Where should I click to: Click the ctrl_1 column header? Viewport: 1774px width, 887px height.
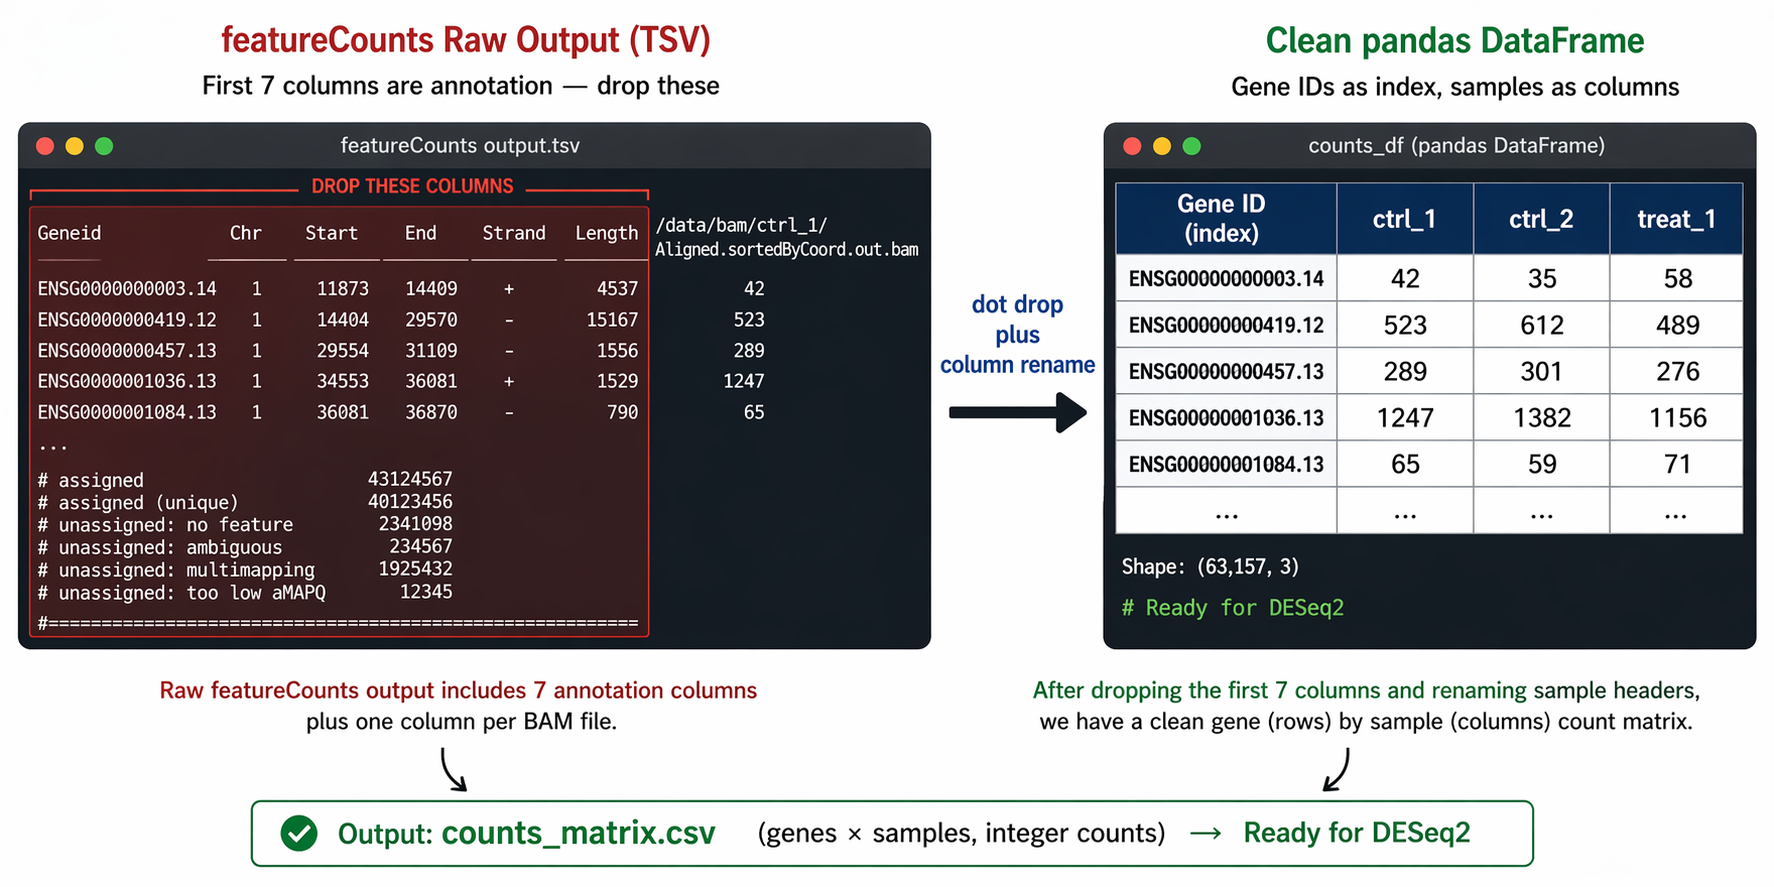pos(1405,218)
